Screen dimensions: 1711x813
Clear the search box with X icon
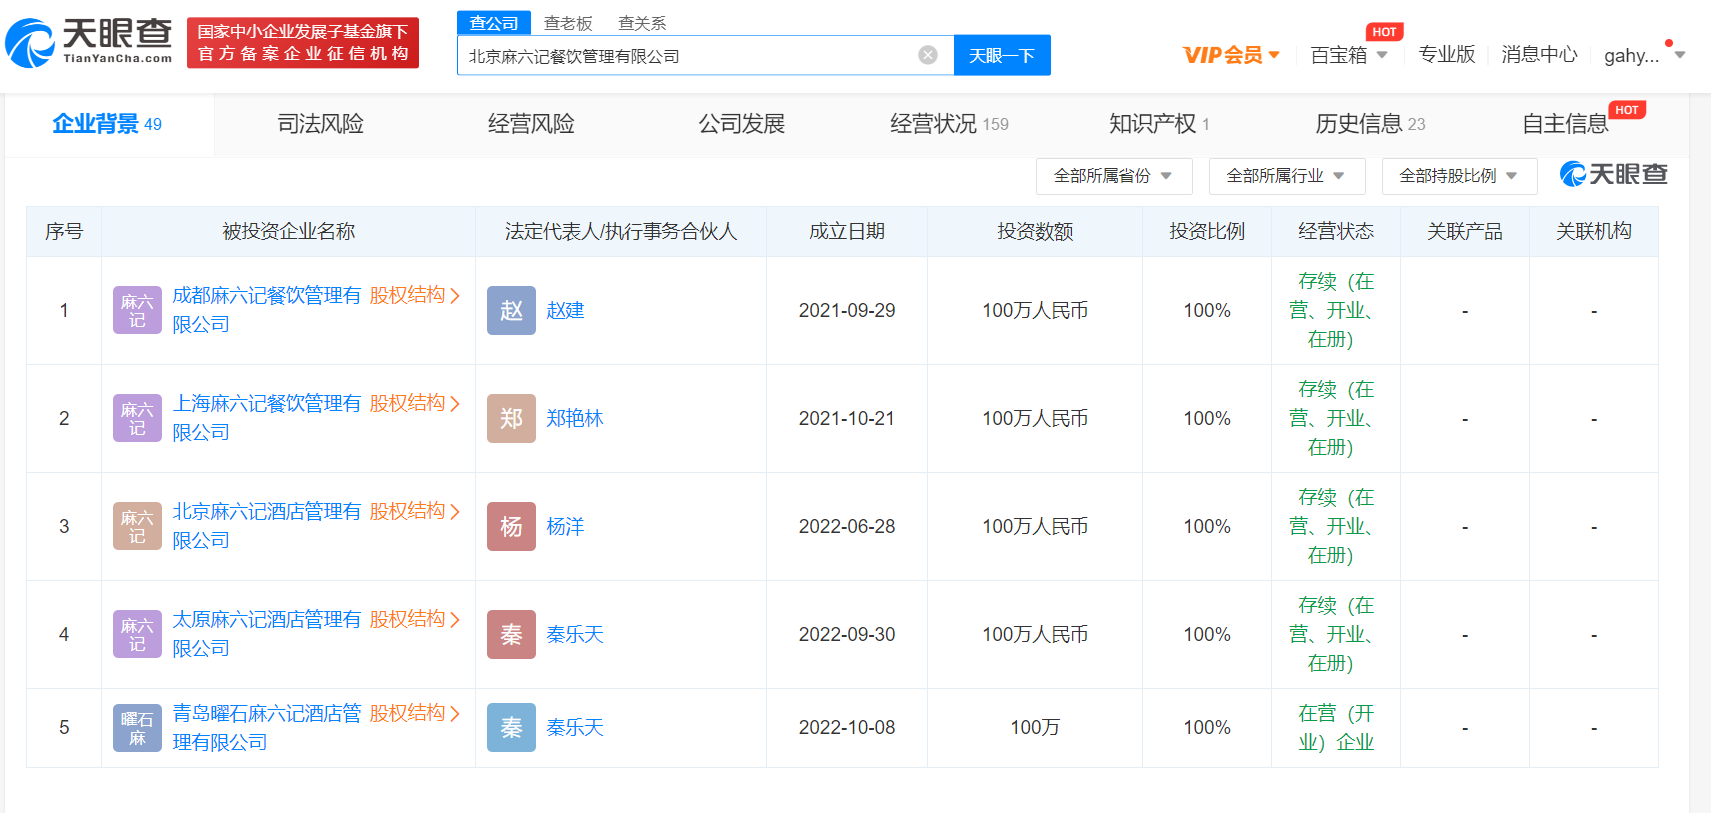(927, 55)
